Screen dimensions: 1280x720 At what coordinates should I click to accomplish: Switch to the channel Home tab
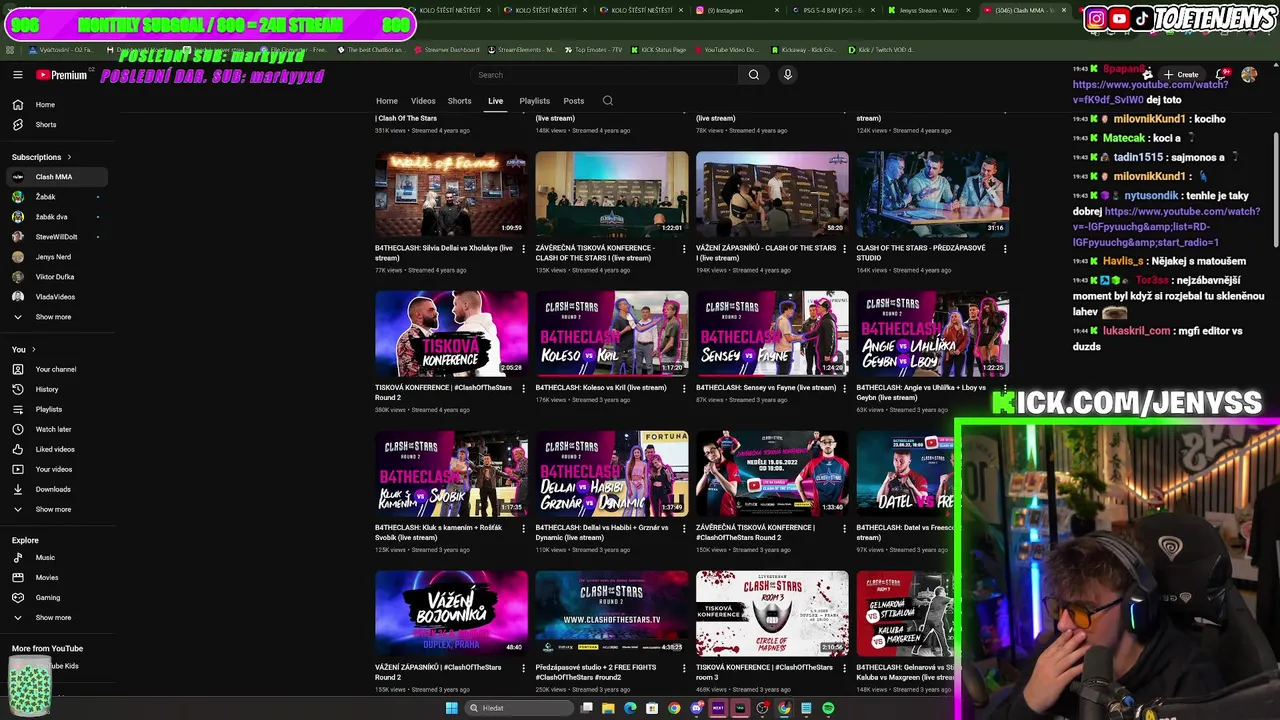(x=387, y=101)
